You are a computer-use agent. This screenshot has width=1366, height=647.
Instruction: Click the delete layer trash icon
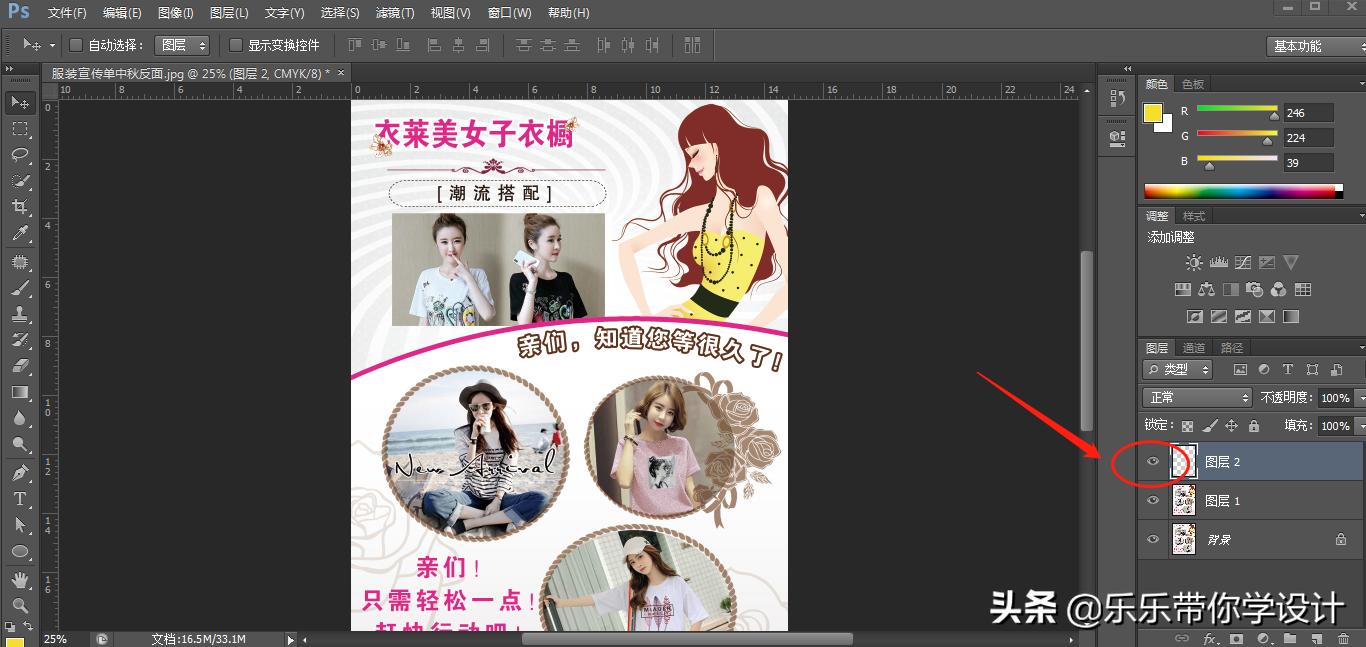pyautogui.click(x=1343, y=638)
